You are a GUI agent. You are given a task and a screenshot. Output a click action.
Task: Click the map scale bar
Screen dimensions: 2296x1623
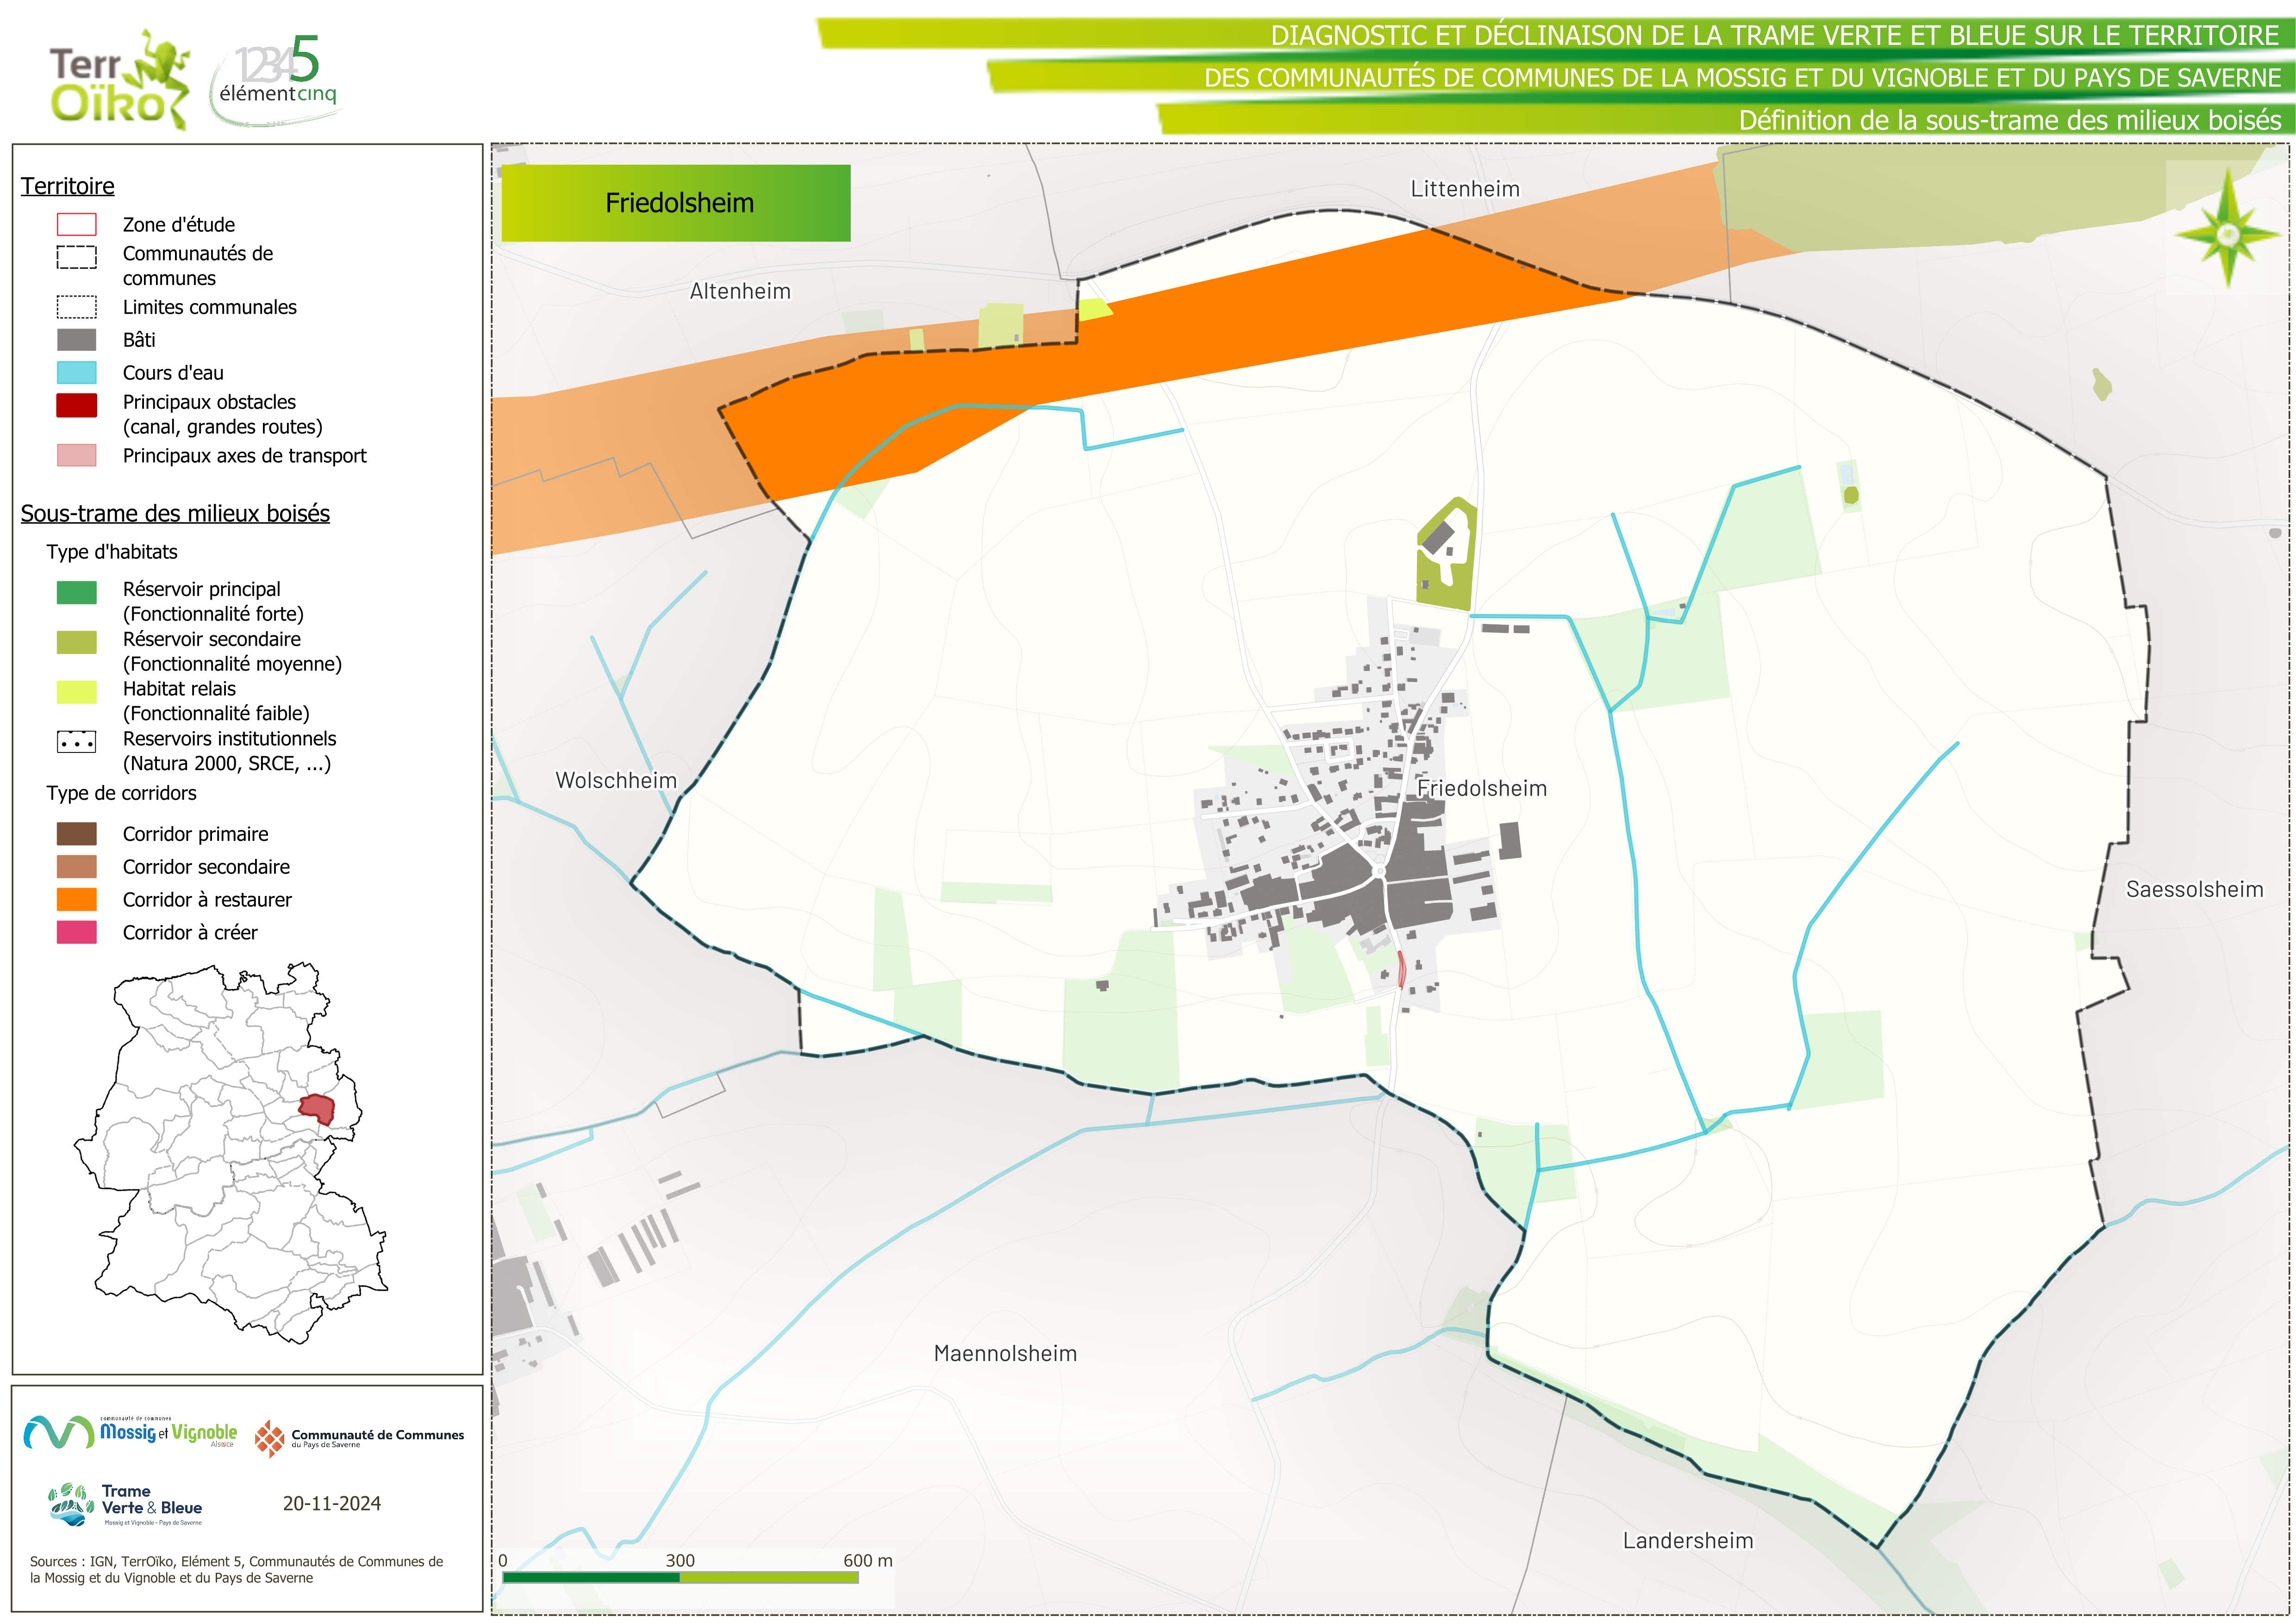pyautogui.click(x=680, y=1577)
